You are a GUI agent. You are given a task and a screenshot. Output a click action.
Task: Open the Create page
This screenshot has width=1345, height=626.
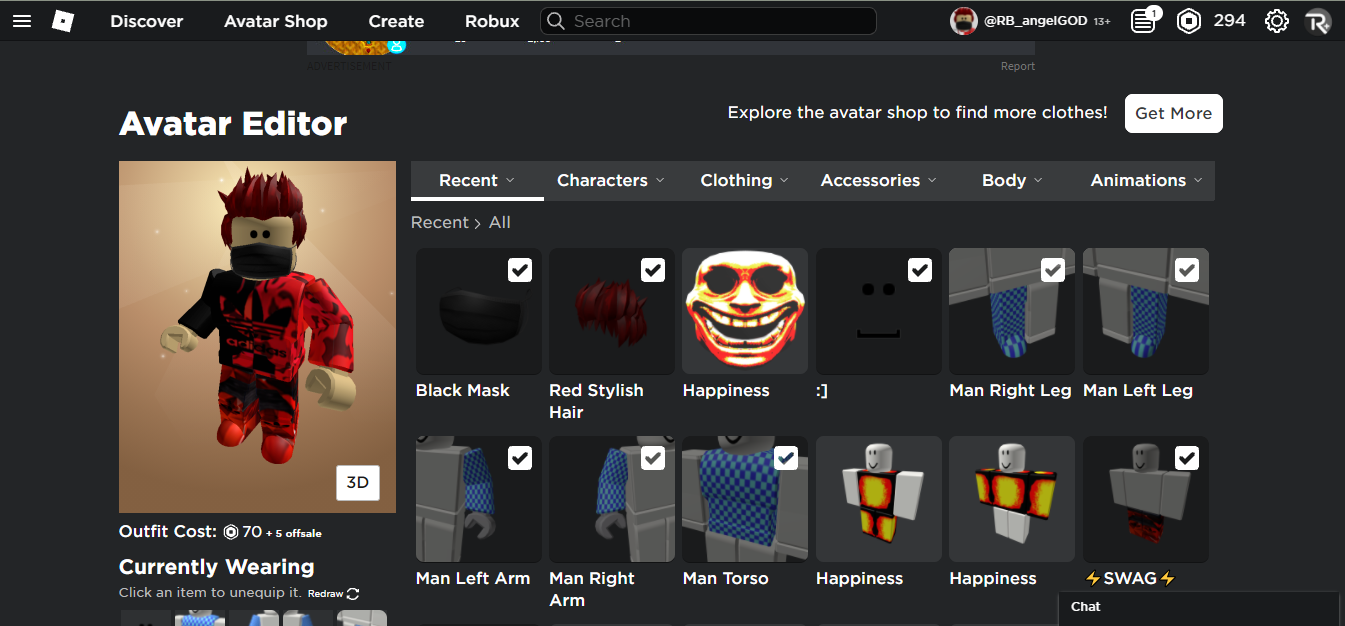(396, 21)
